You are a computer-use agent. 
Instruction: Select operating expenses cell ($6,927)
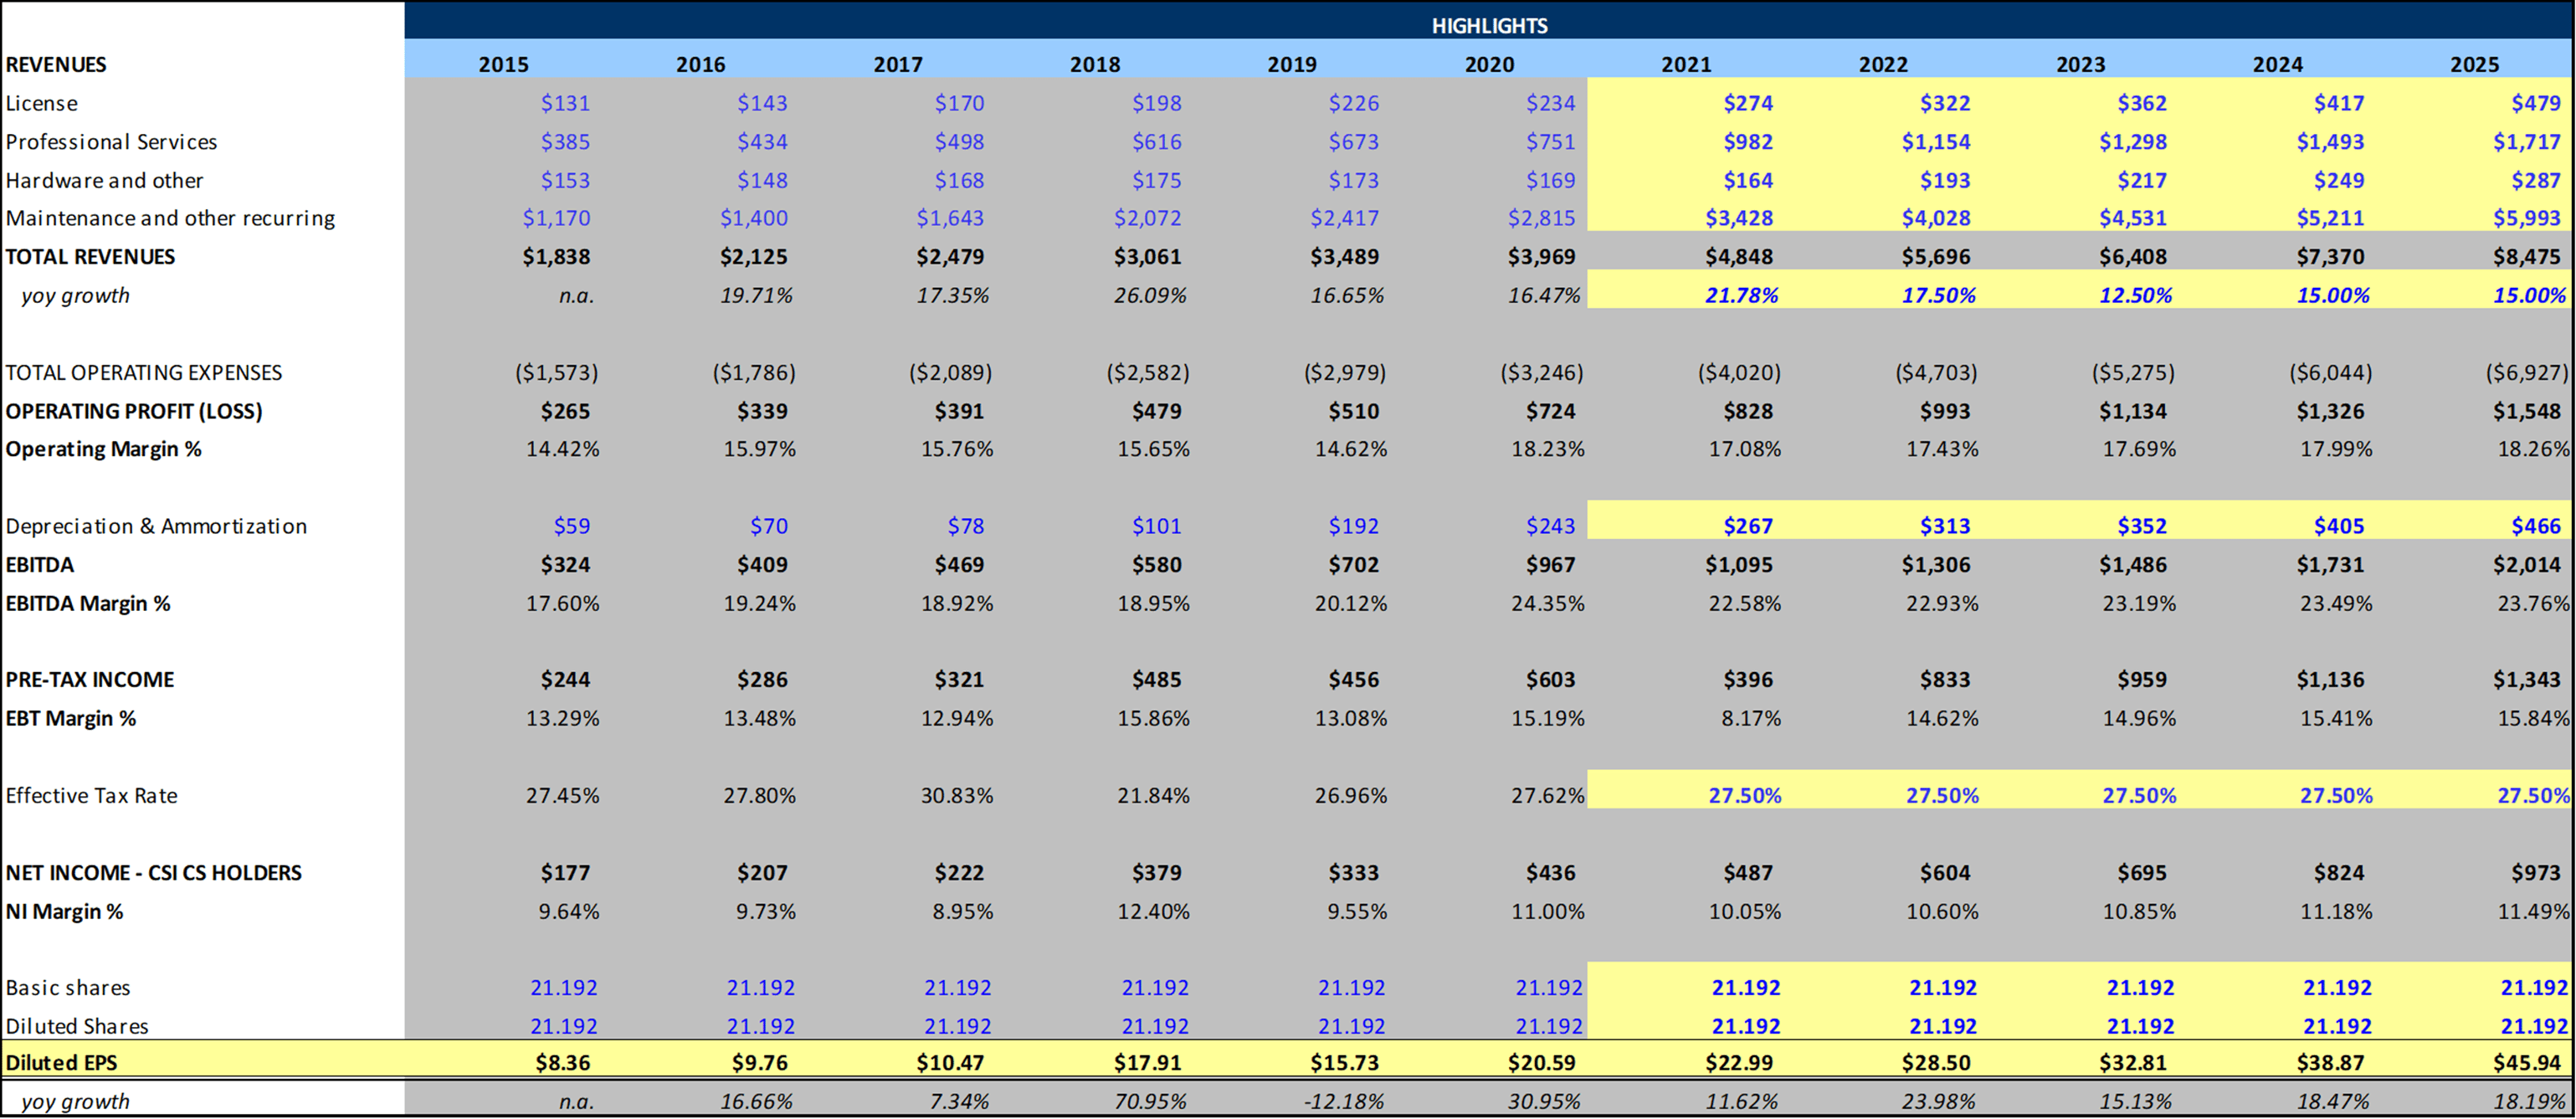click(2526, 373)
